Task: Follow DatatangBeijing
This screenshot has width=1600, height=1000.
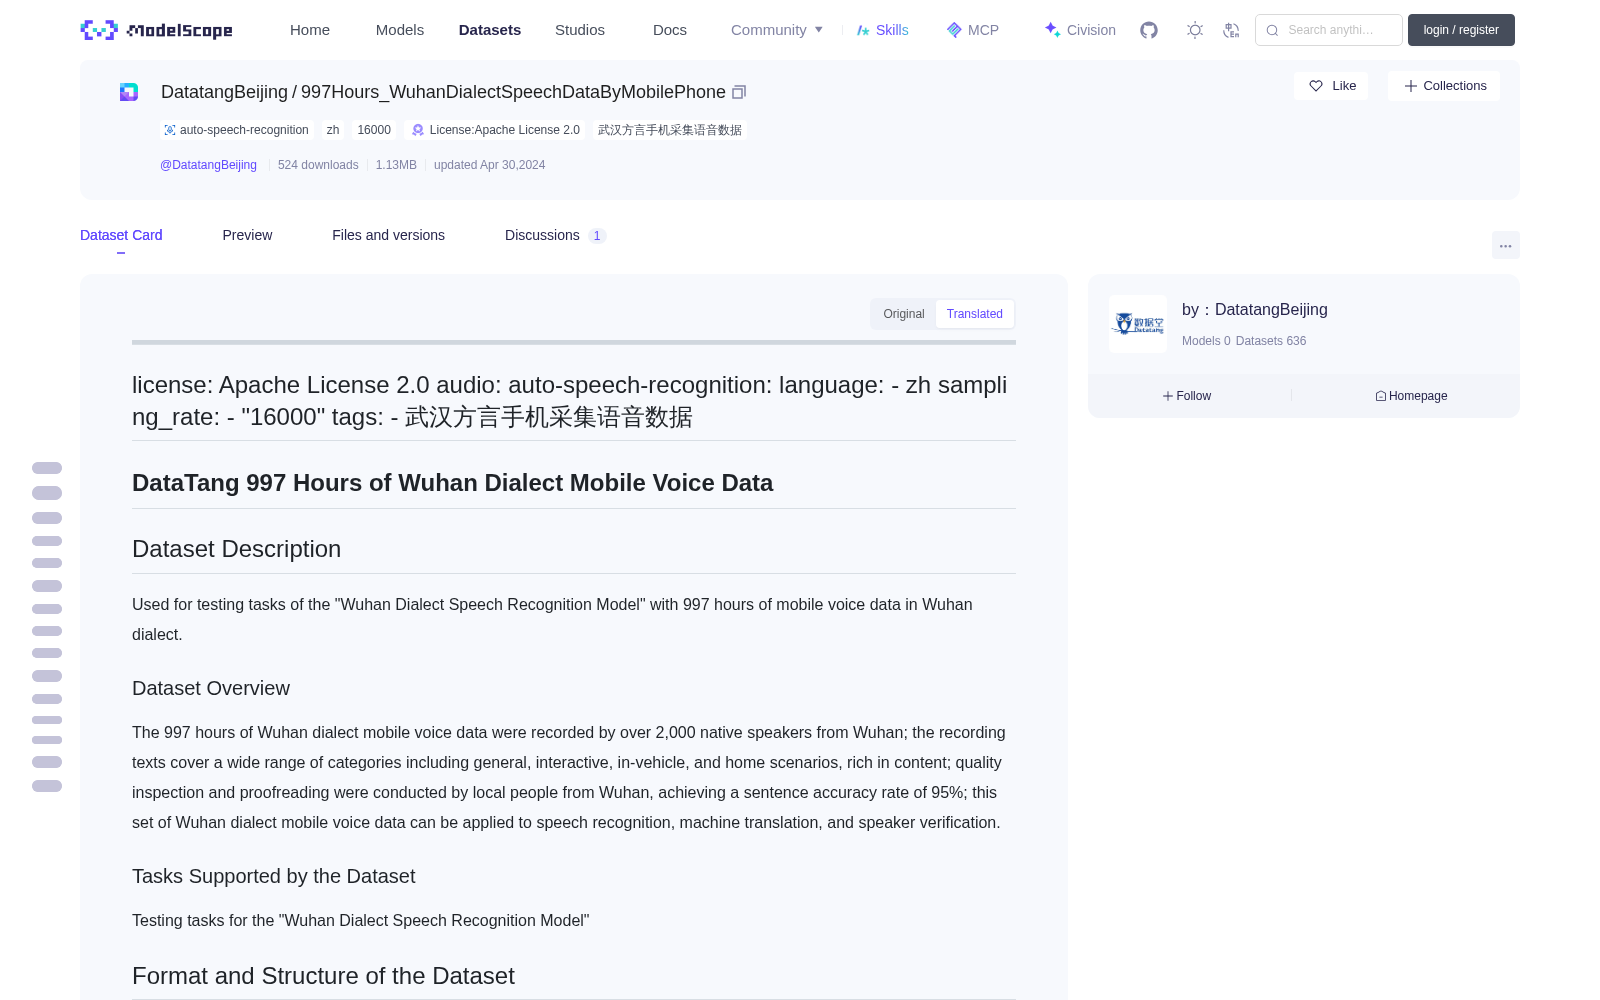Action: (1187, 396)
